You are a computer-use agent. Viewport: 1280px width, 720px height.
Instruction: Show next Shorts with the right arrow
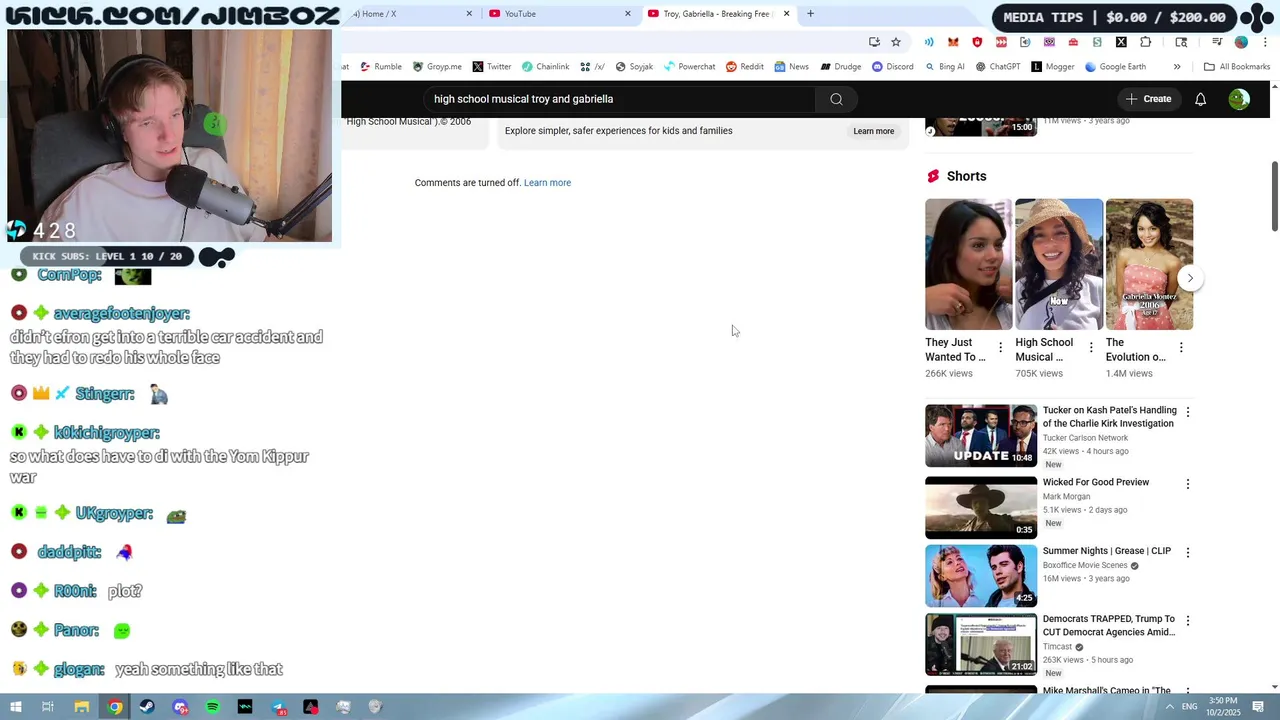pos(1190,278)
